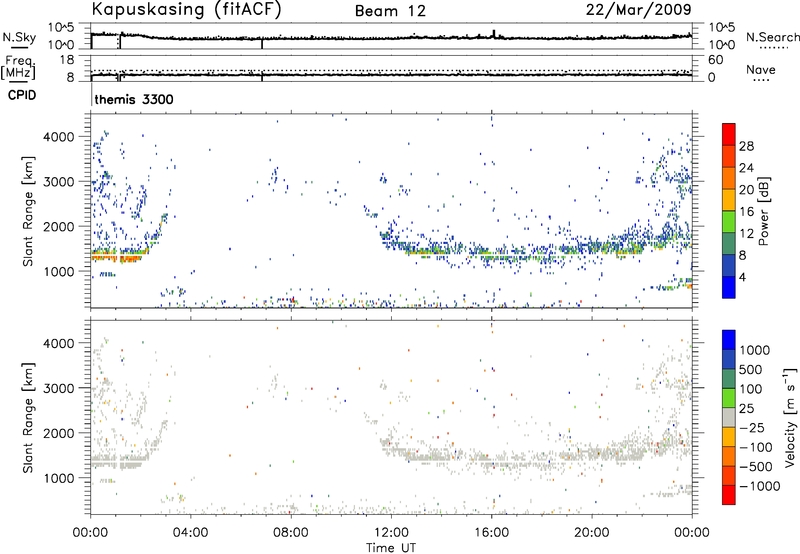Pick the blue bottom segment of Power color bar
The height and width of the screenshot is (554, 800).
pyautogui.click(x=729, y=287)
